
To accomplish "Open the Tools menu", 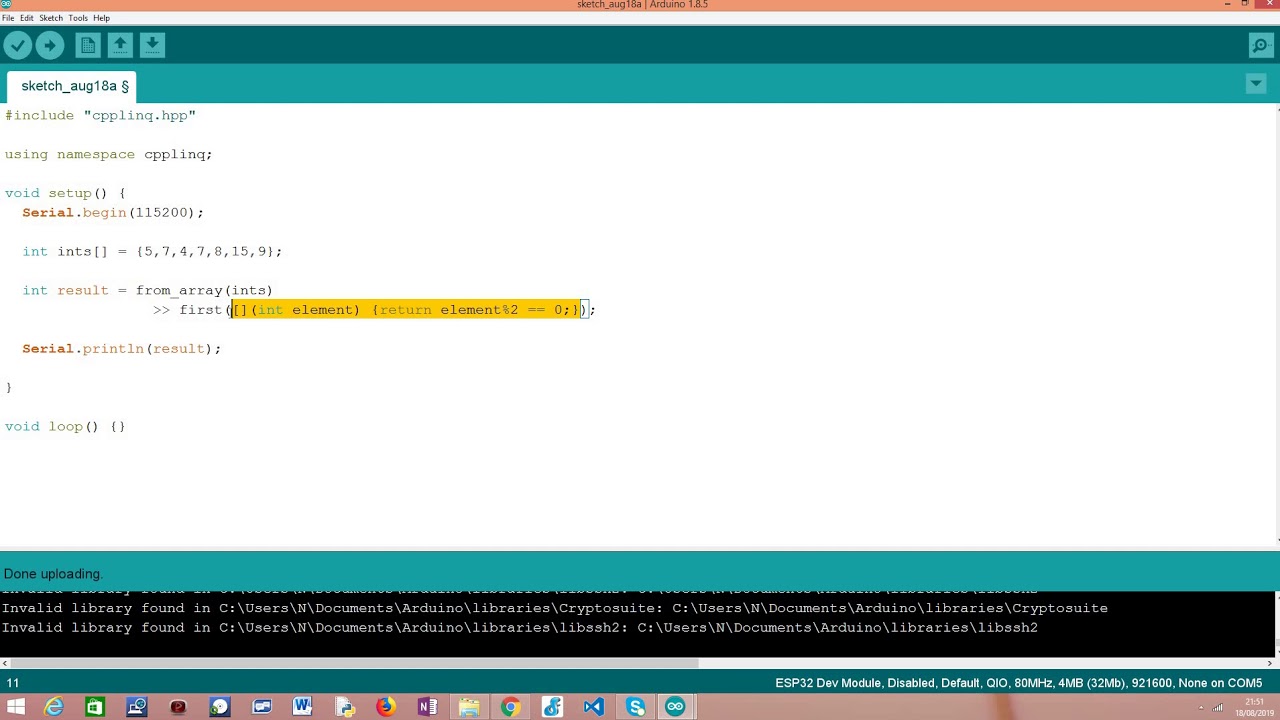I will (78, 18).
